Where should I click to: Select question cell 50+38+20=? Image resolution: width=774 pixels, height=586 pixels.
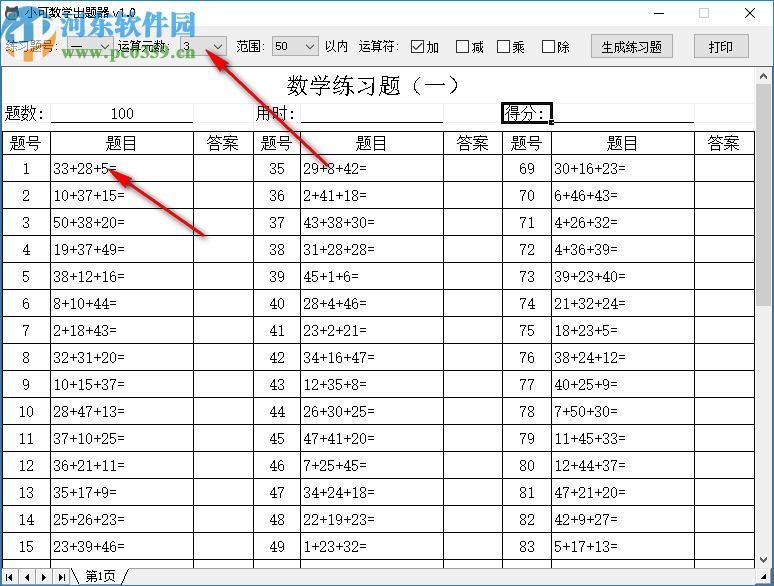122,222
